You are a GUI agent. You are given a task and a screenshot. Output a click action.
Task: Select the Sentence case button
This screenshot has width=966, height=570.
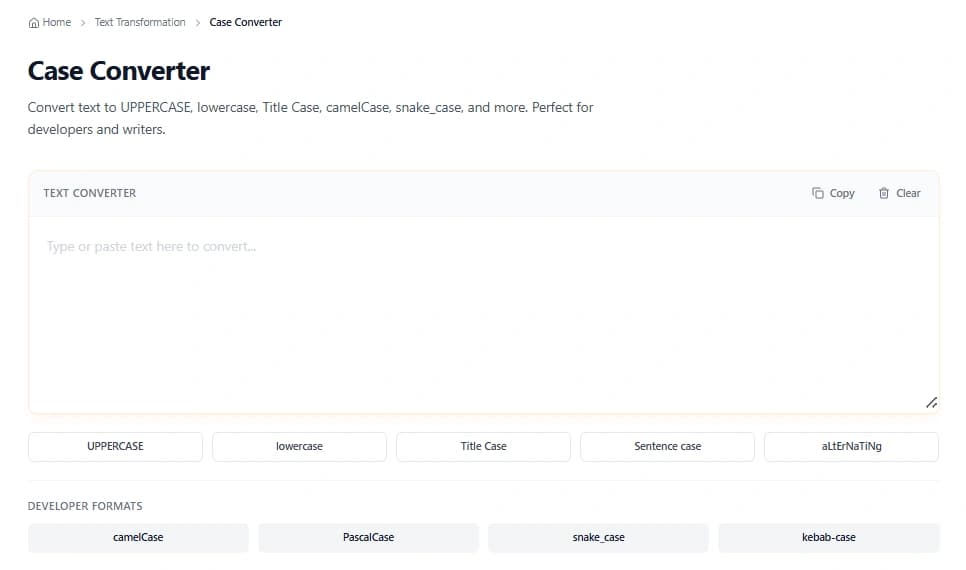(x=667, y=446)
